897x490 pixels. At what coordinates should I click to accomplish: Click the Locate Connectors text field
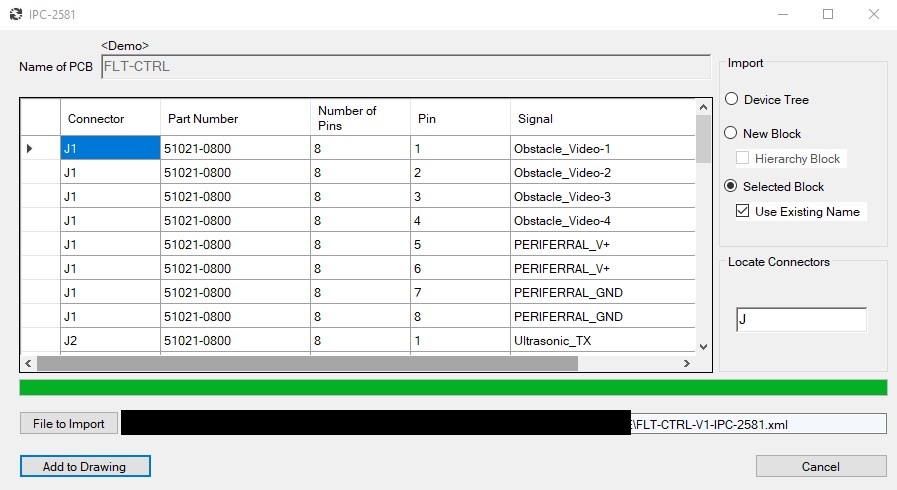[x=800, y=320]
